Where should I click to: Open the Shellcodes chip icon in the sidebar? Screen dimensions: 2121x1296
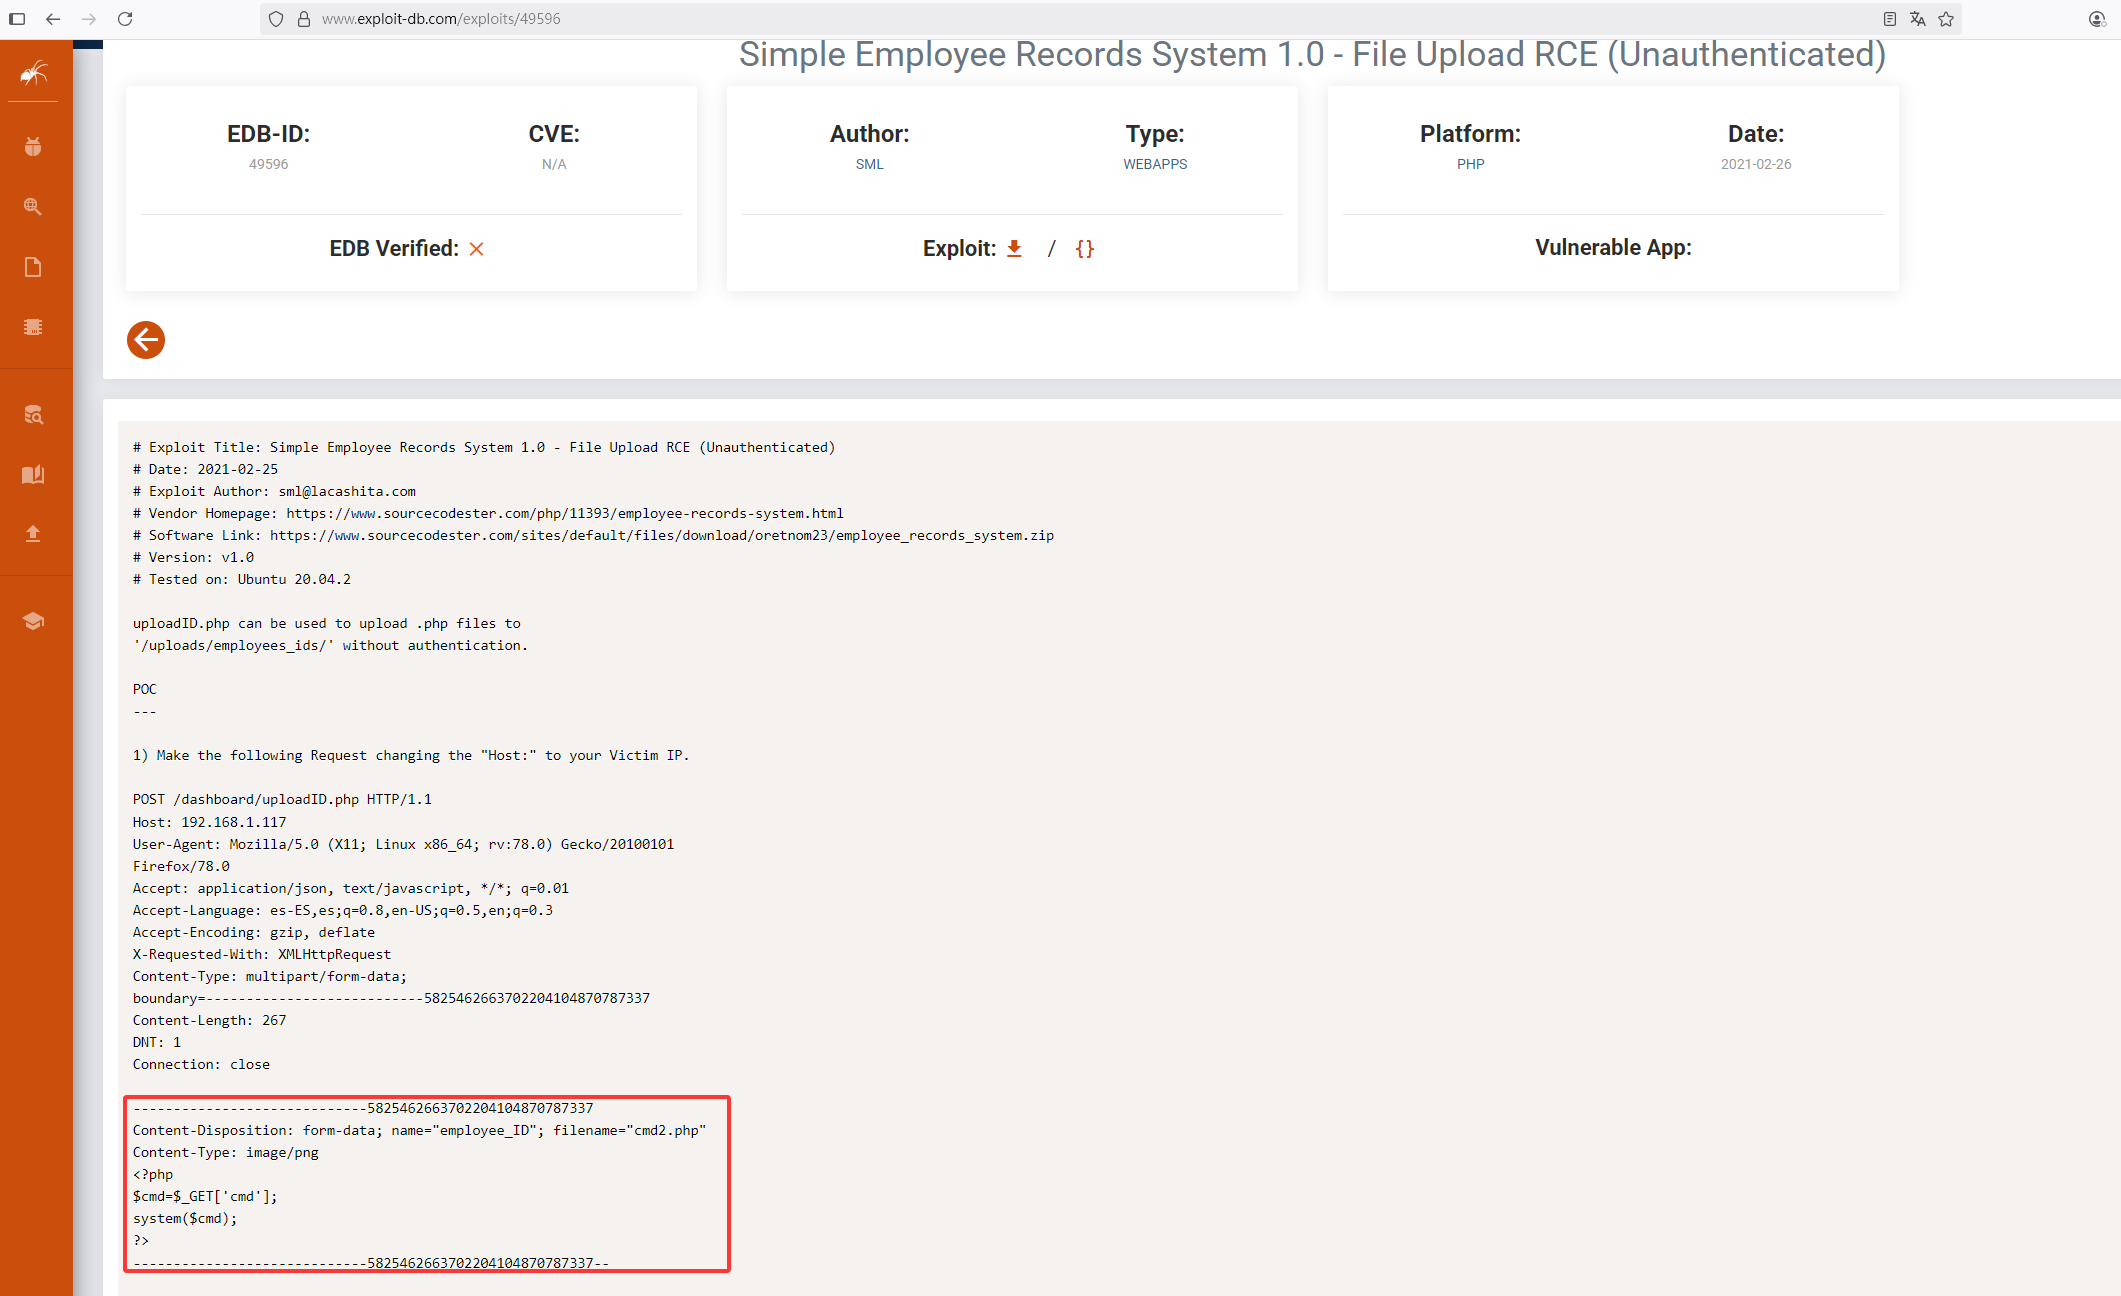point(33,327)
